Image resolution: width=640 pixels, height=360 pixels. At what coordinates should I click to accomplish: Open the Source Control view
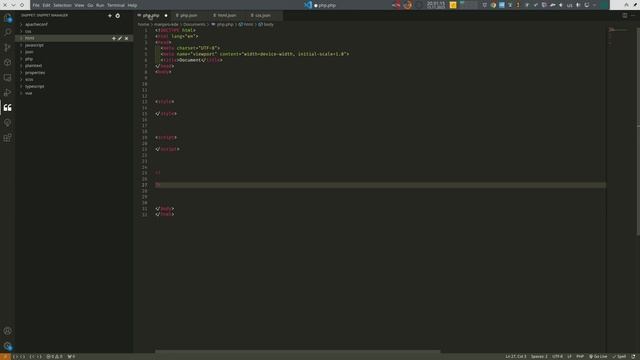point(7,48)
